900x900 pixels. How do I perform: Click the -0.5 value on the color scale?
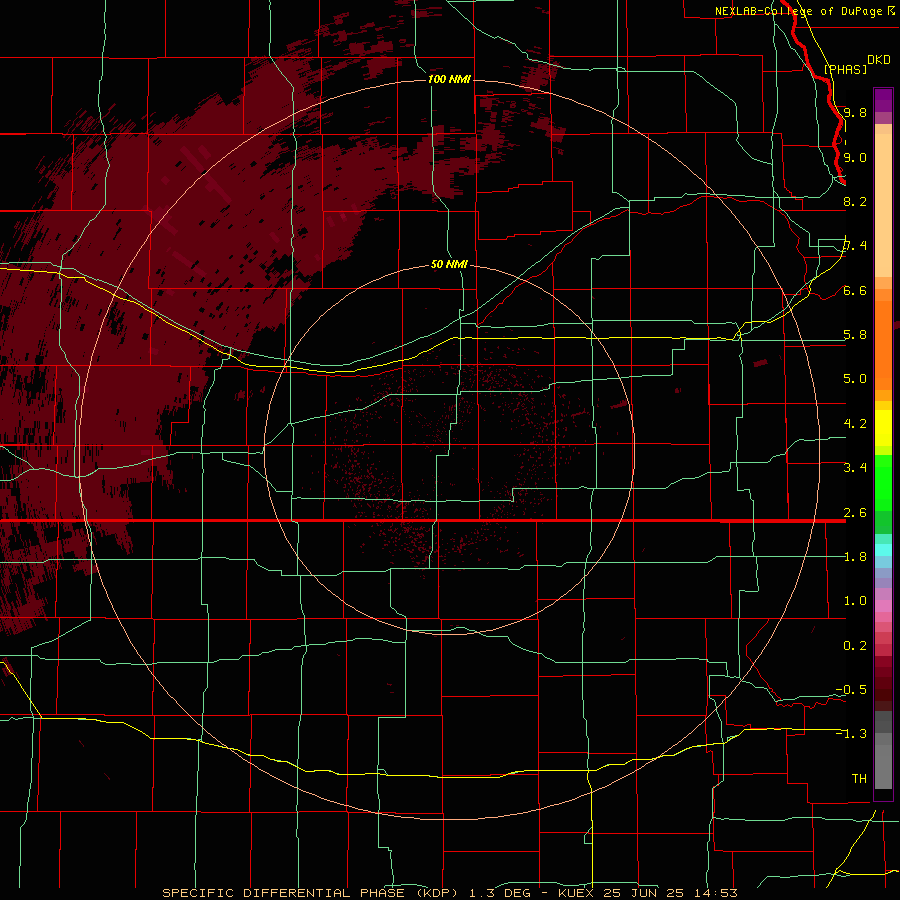pyautogui.click(x=851, y=689)
